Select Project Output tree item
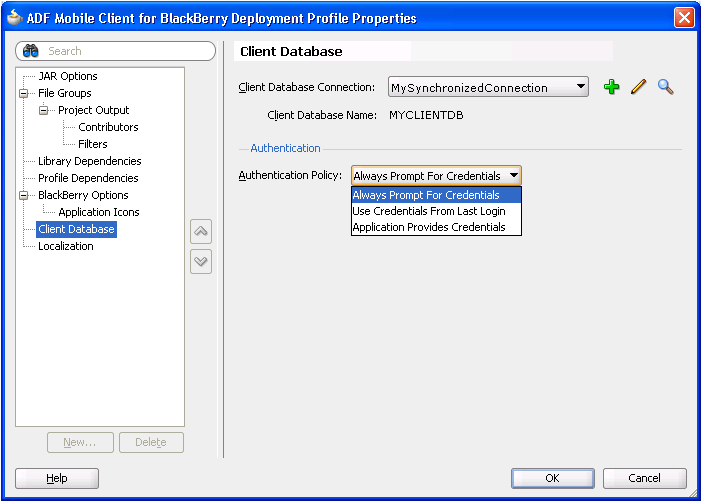 (x=93, y=110)
